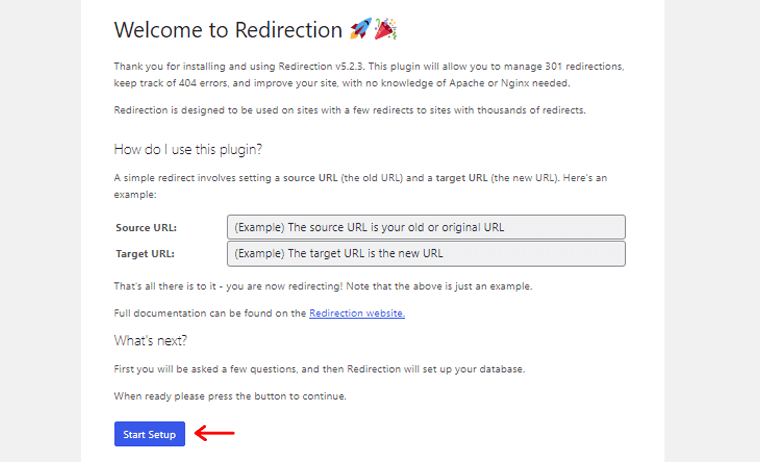This screenshot has height=462, width=760.
Task: Click the 'How do I use this plugin?' heading
Action: [188, 149]
